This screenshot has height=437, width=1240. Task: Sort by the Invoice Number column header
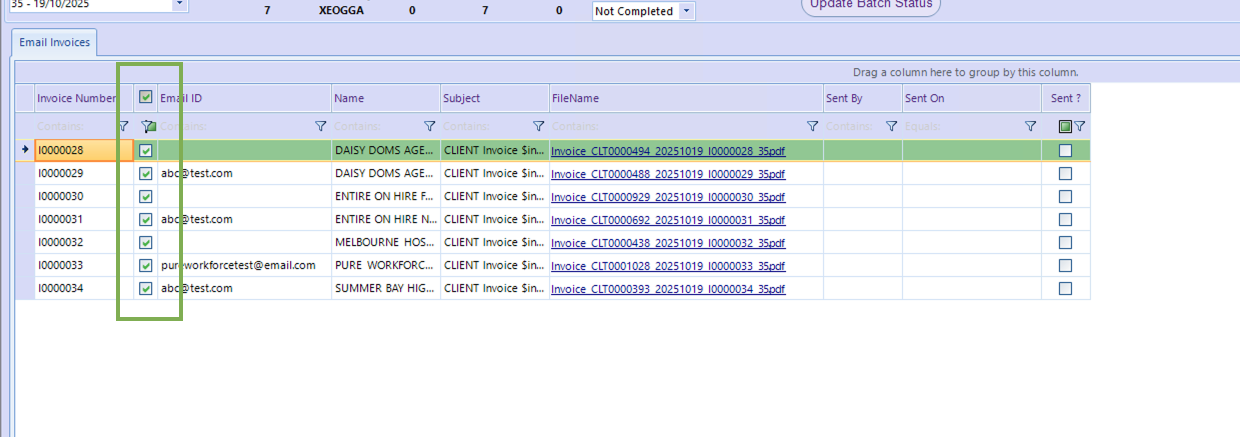76,98
